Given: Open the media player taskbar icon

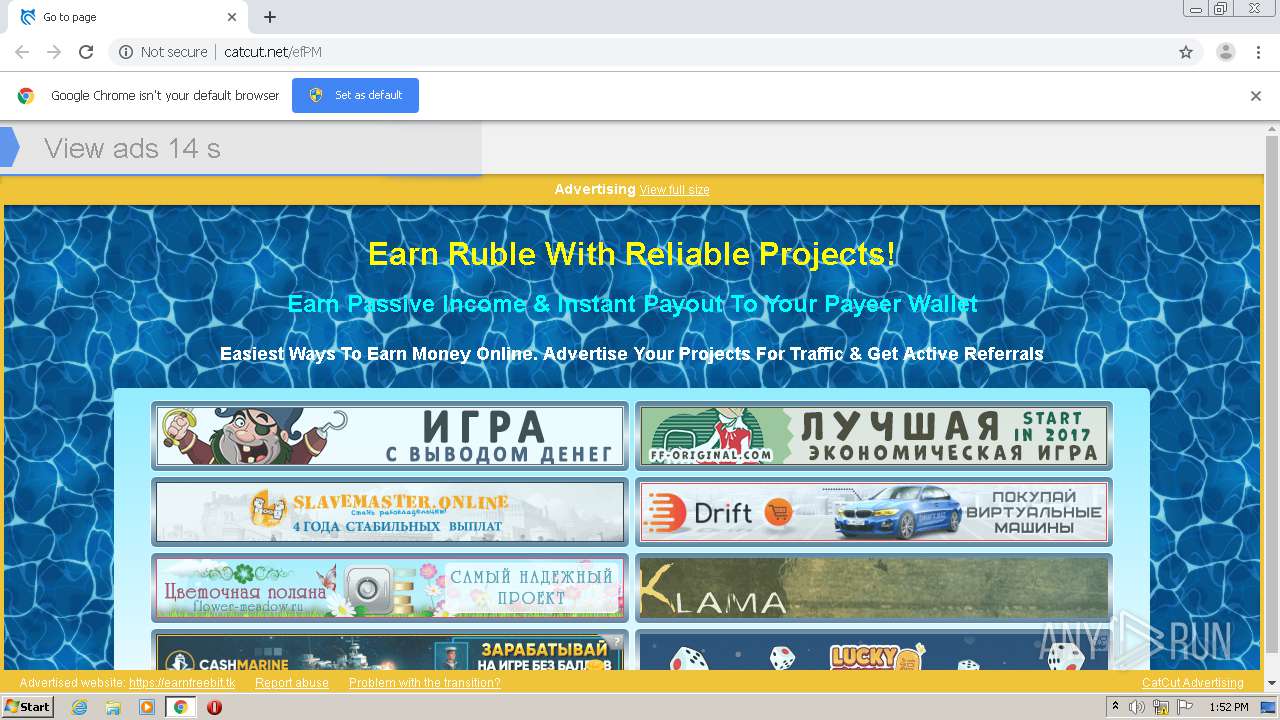Looking at the screenshot, I should pos(147,707).
